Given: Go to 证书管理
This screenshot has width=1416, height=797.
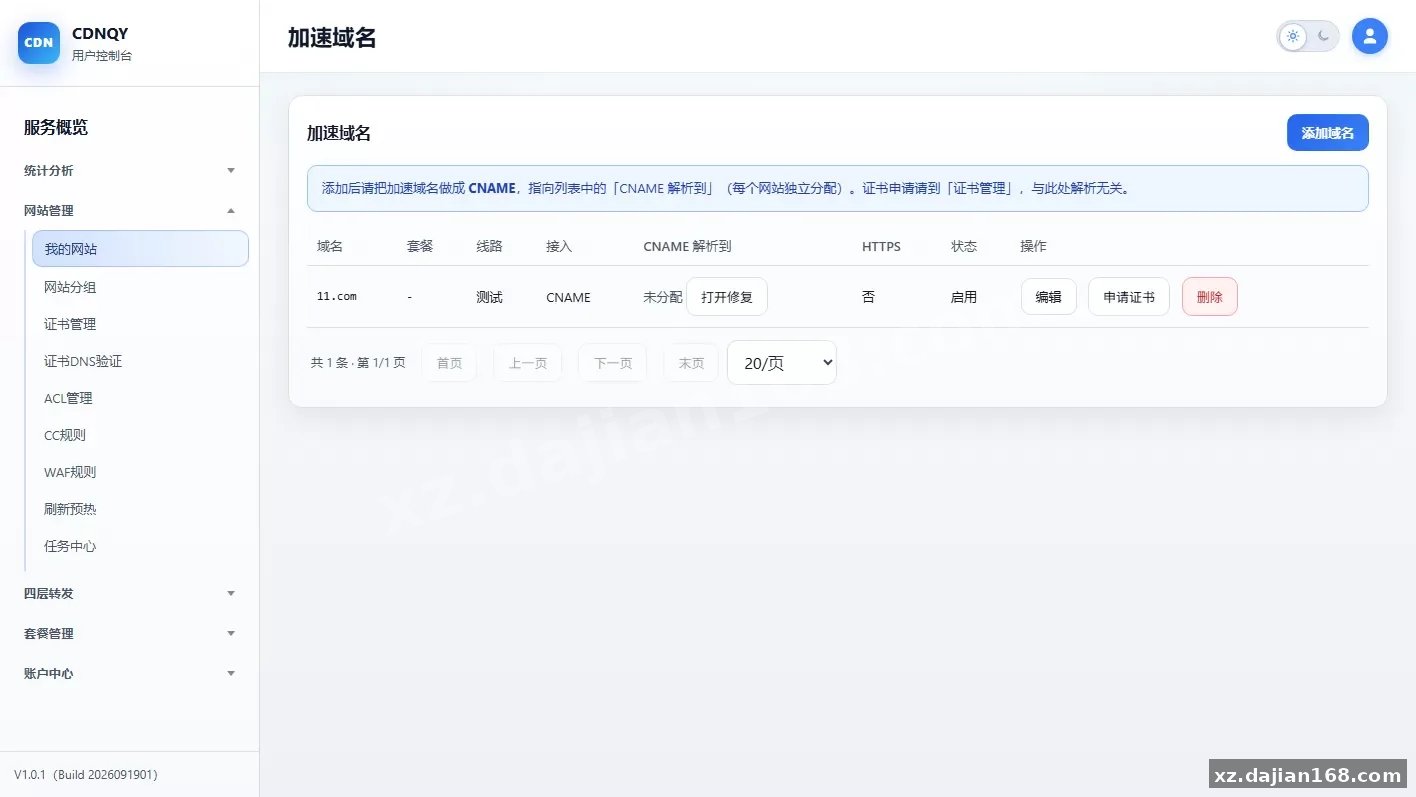Looking at the screenshot, I should click(x=140, y=324).
